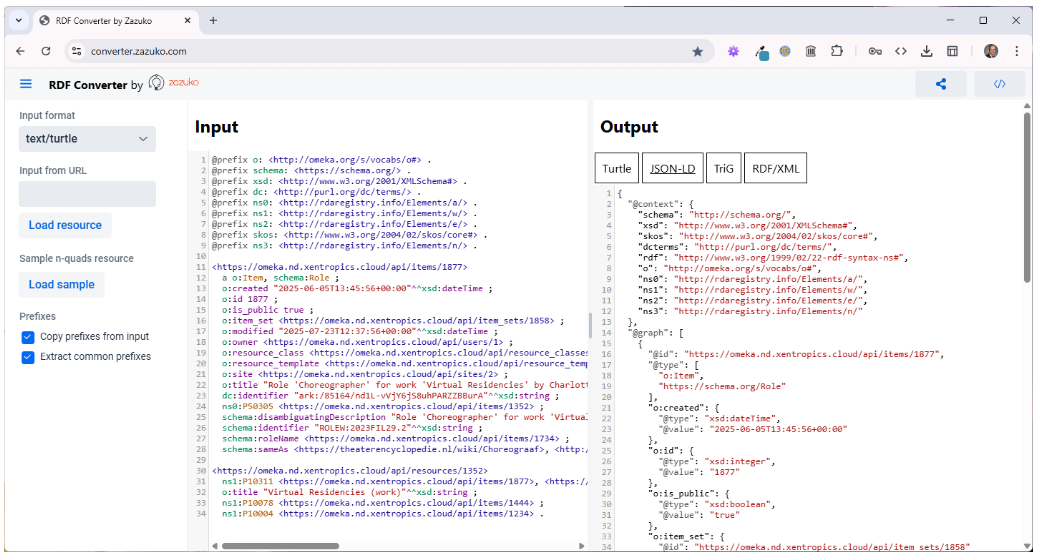
Task: Uncheck Extract common prefixes
Action: [x=27, y=357]
